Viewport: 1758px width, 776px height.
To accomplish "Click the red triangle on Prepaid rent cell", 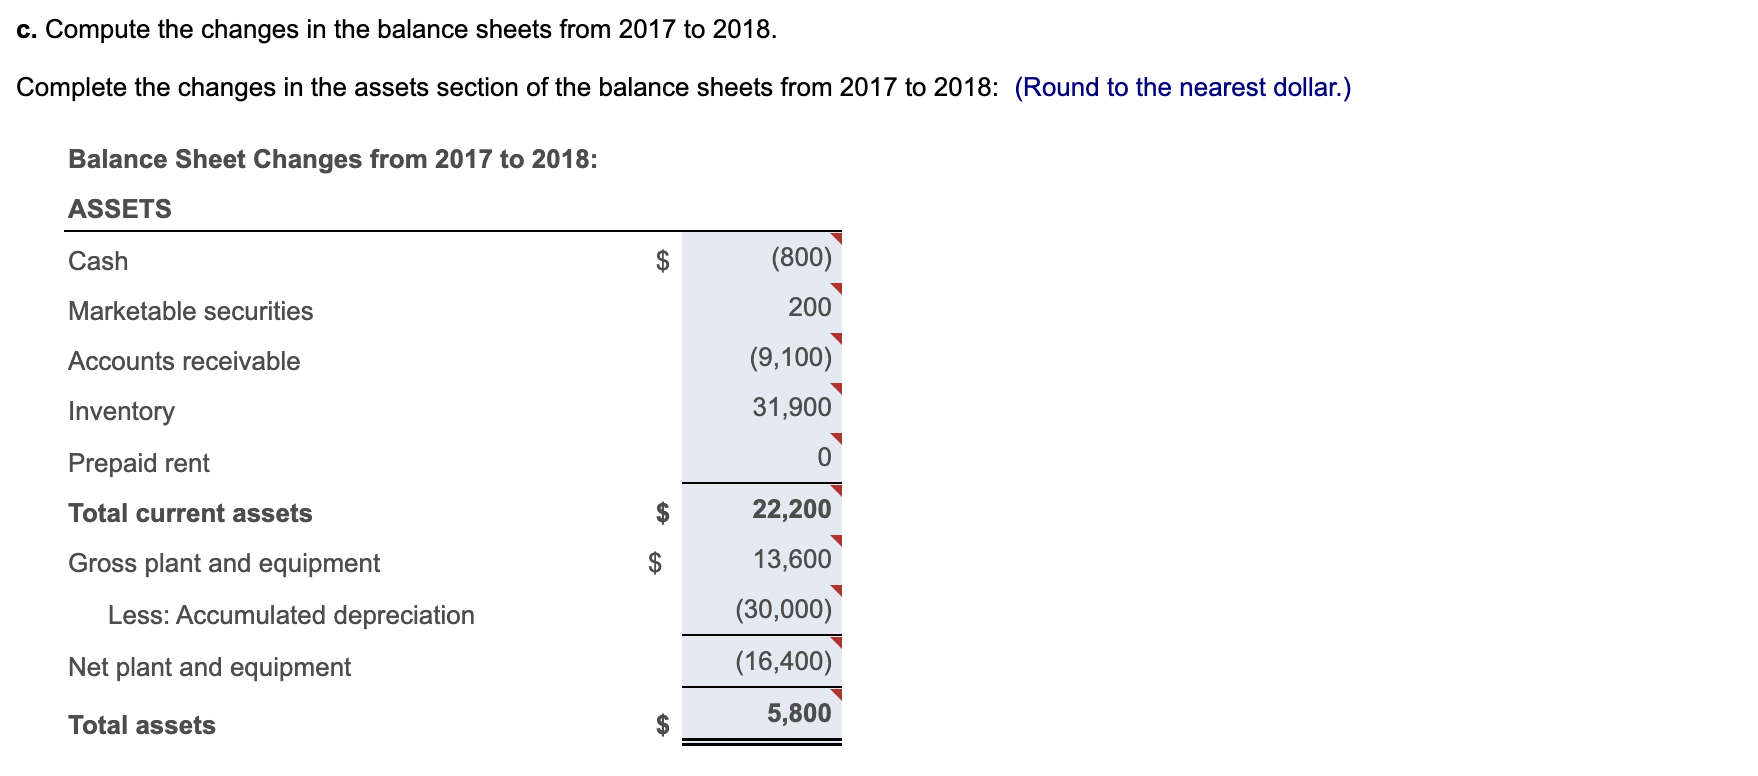I will (x=836, y=439).
